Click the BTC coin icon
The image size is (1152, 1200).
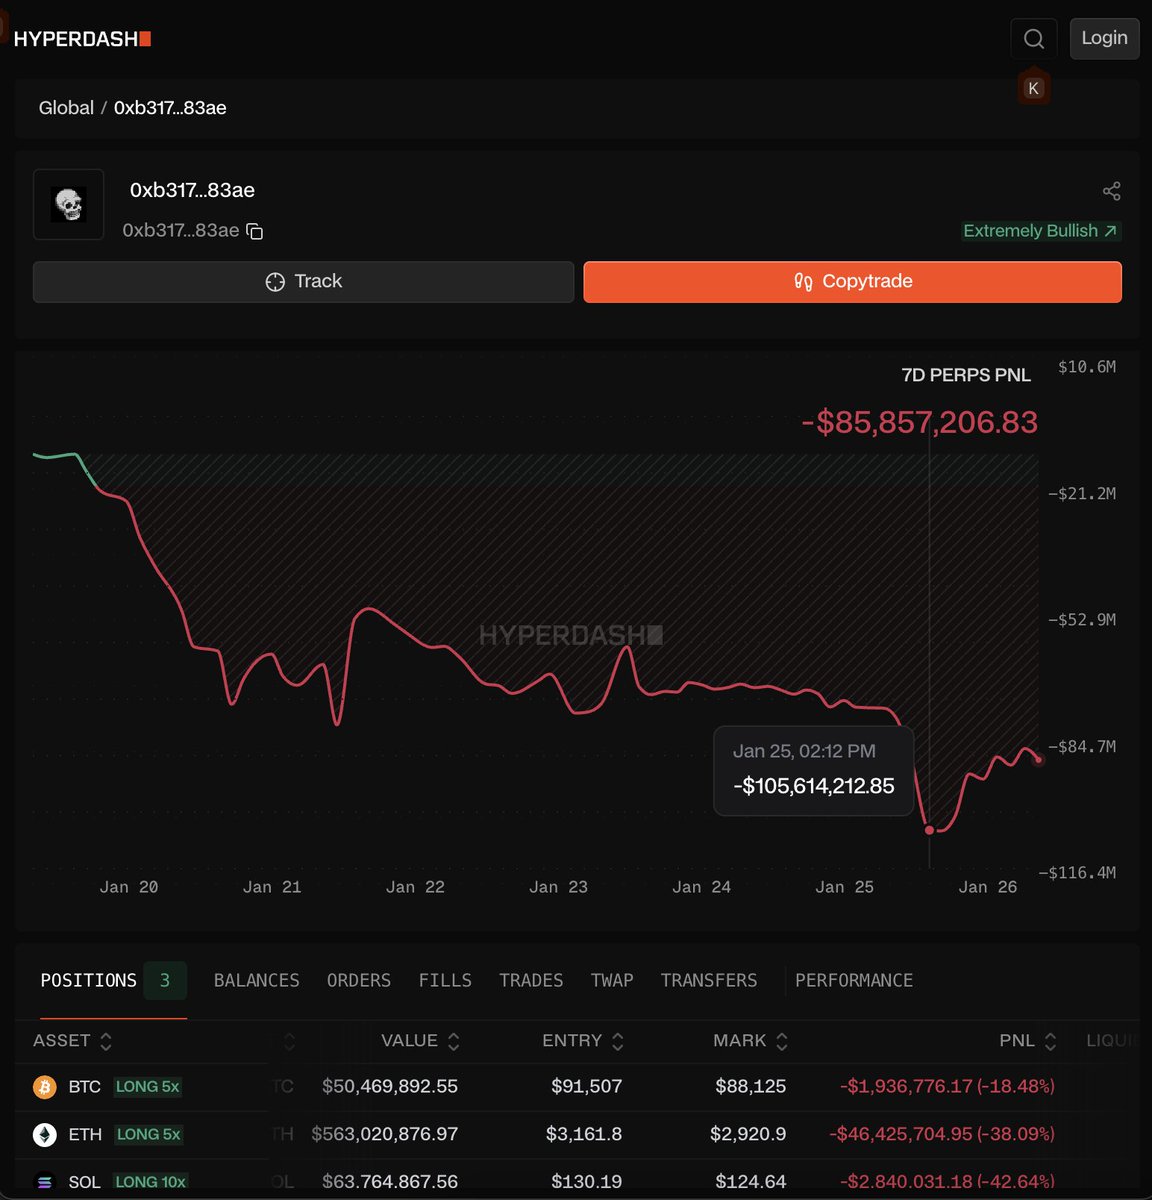pos(45,1087)
